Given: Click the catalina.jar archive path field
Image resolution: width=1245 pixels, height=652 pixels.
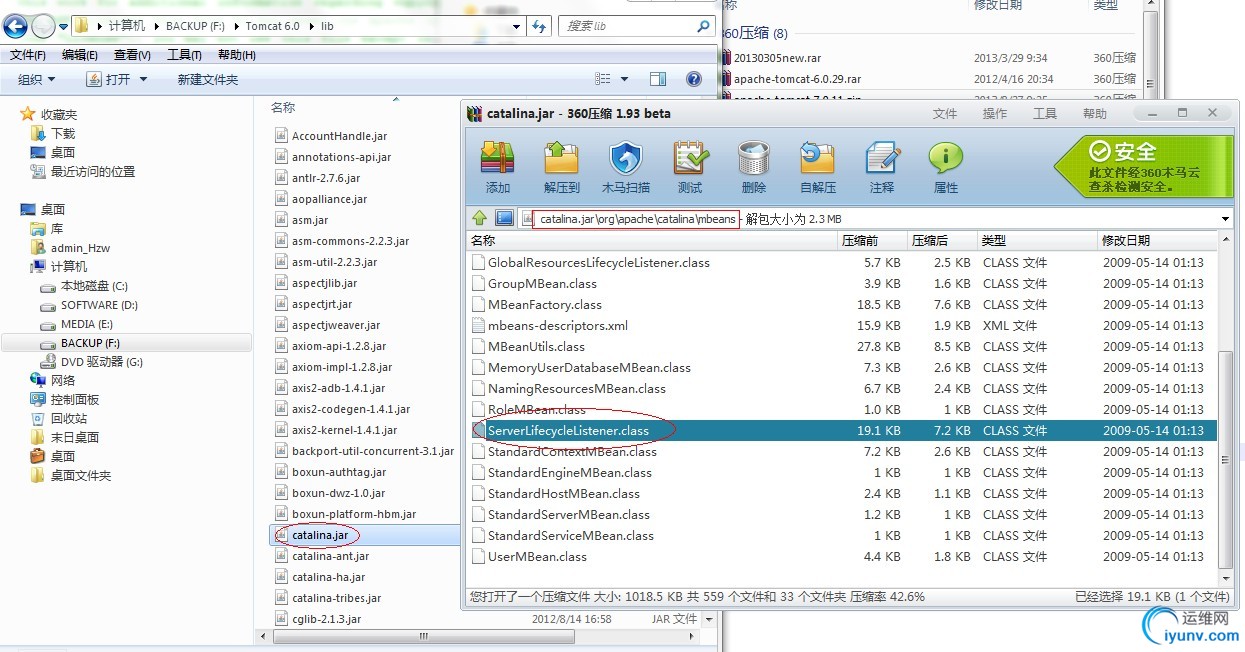Looking at the screenshot, I should coord(636,219).
